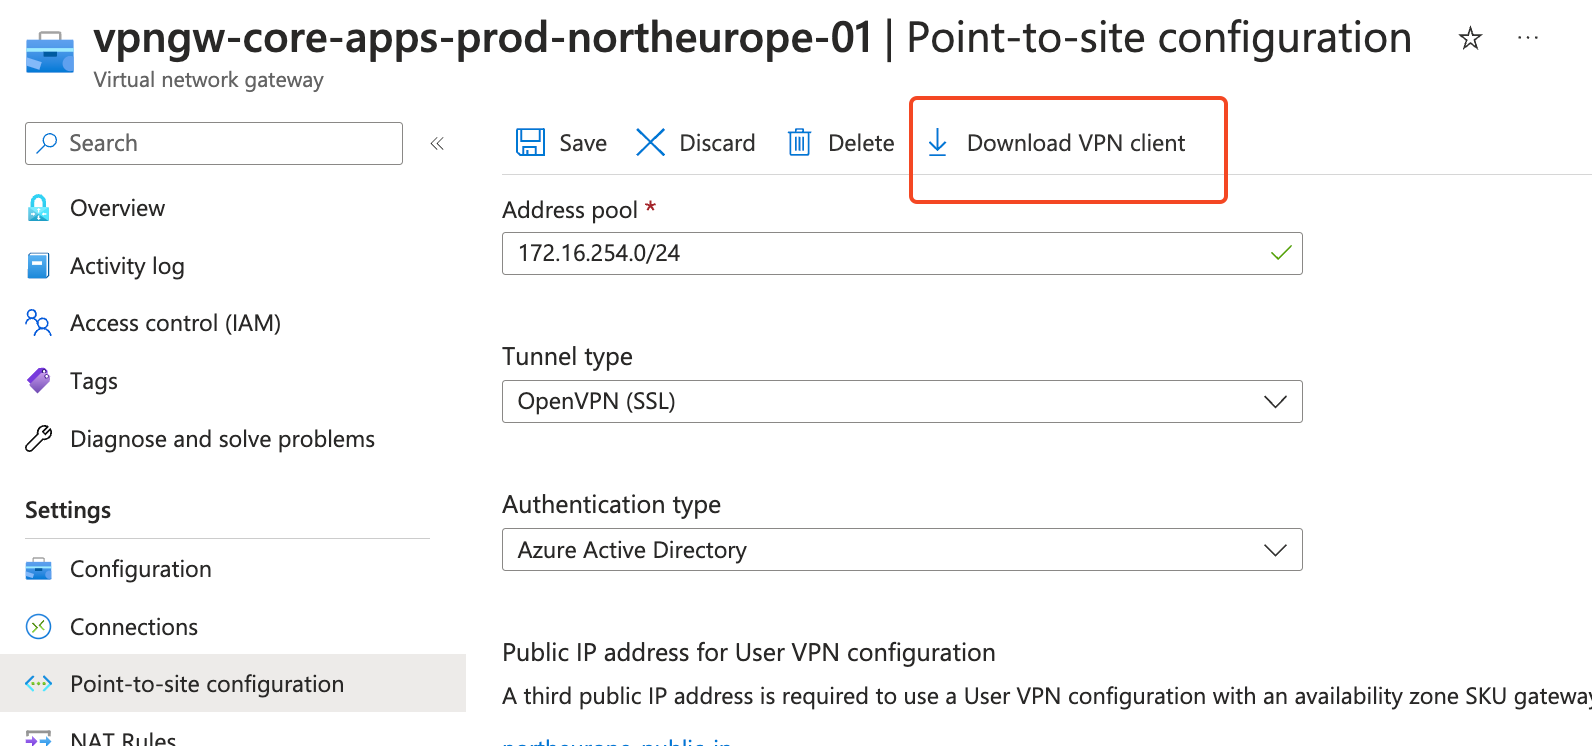Click the Address pool input field
Image resolution: width=1592 pixels, height=746 pixels.
pyautogui.click(x=902, y=253)
